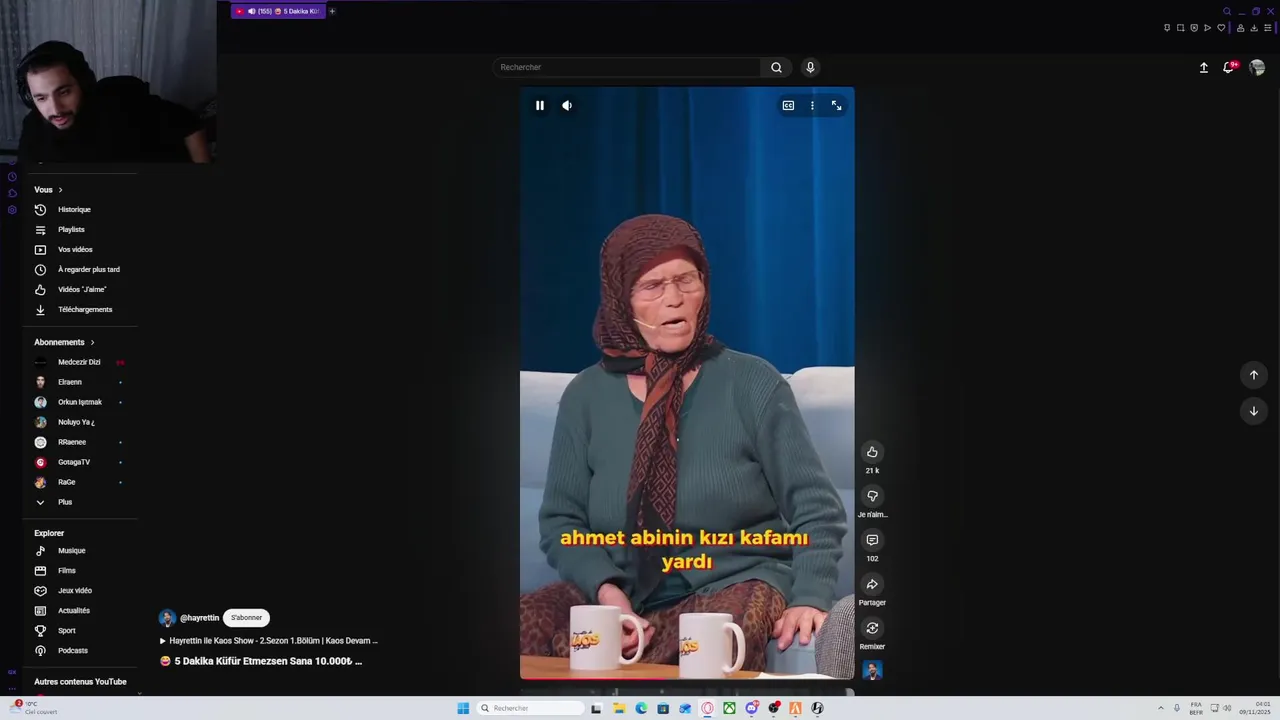The width and height of the screenshot is (1280, 720).
Task: Expand the Vous section chevron
Action: 60,190
